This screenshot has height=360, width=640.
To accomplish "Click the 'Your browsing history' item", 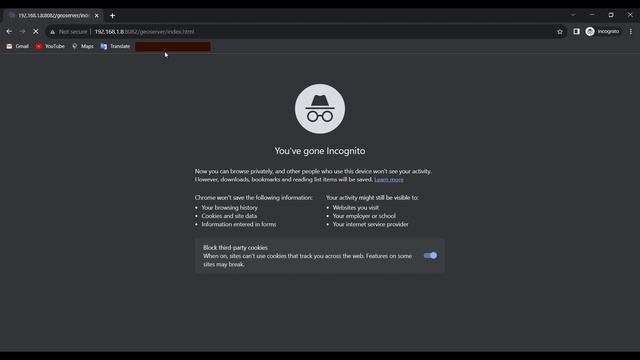I will click(x=229, y=207).
